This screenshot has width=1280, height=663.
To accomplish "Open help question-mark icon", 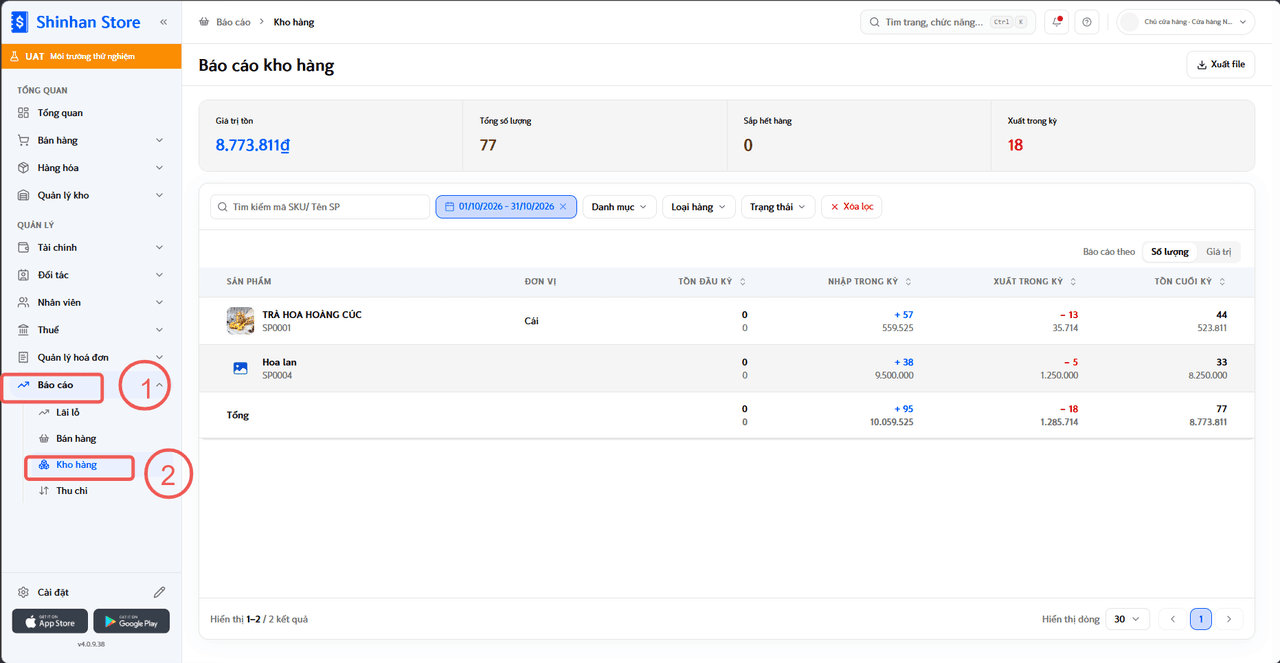I will pyautogui.click(x=1087, y=22).
